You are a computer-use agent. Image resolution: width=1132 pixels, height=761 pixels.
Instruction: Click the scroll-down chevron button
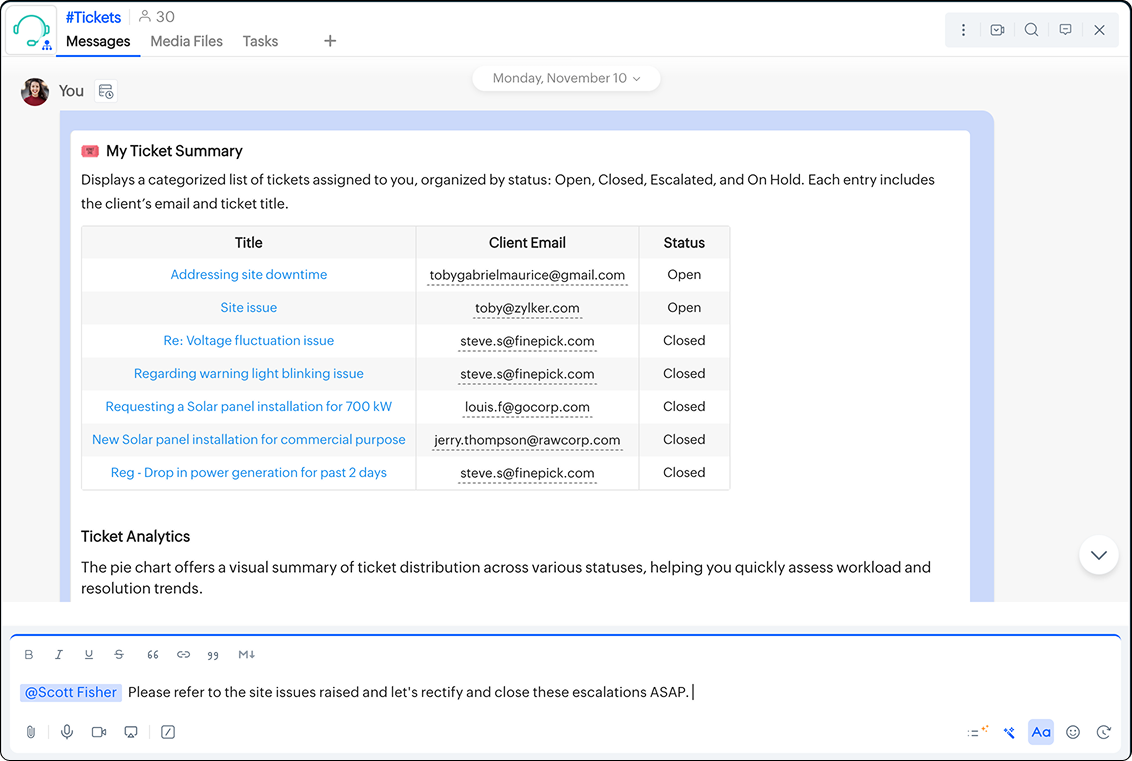(x=1098, y=555)
